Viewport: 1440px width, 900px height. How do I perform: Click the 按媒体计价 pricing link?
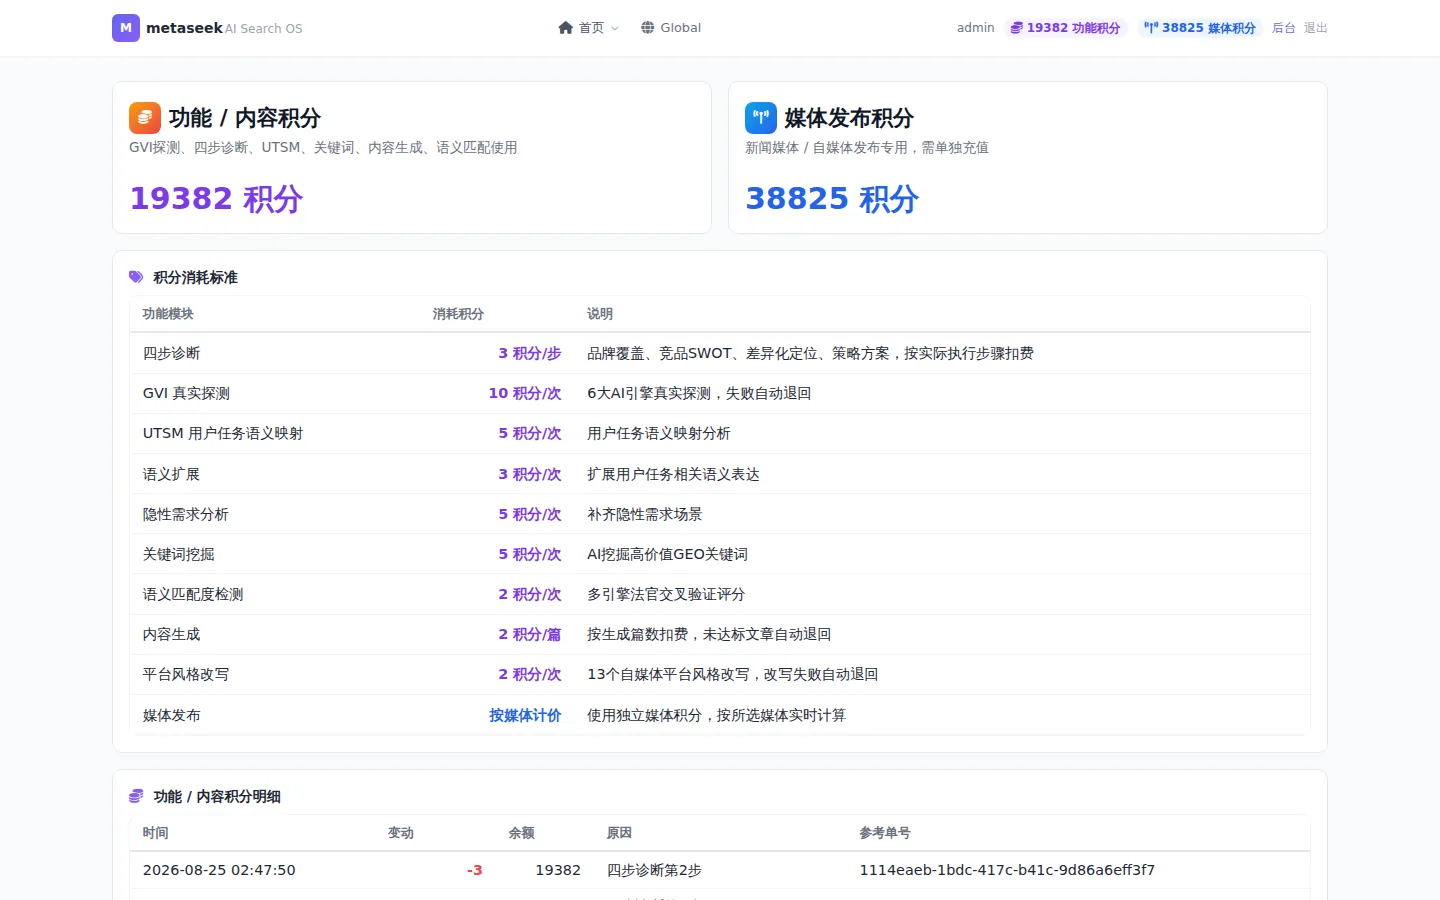click(525, 715)
